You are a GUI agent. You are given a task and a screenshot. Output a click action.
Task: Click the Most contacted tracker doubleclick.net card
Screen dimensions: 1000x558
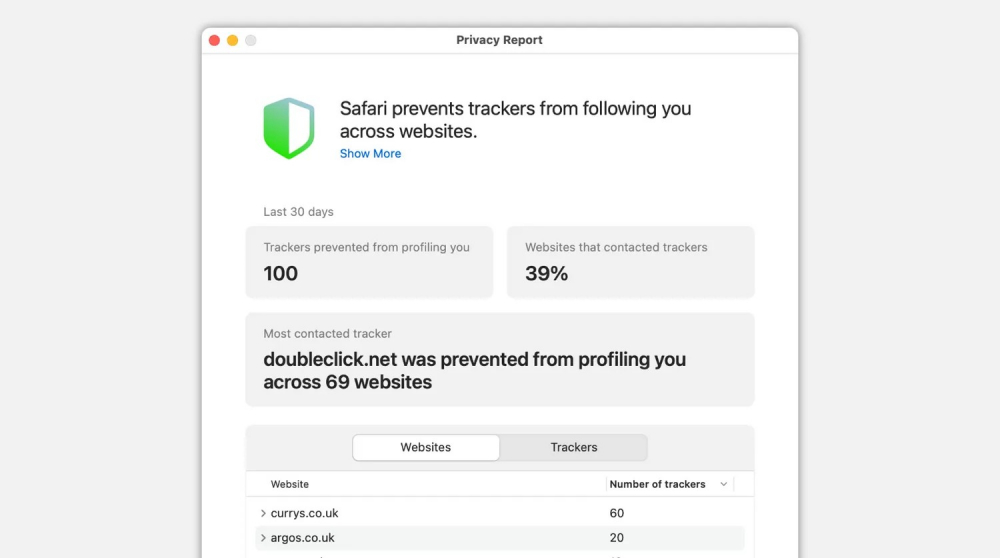(x=500, y=360)
